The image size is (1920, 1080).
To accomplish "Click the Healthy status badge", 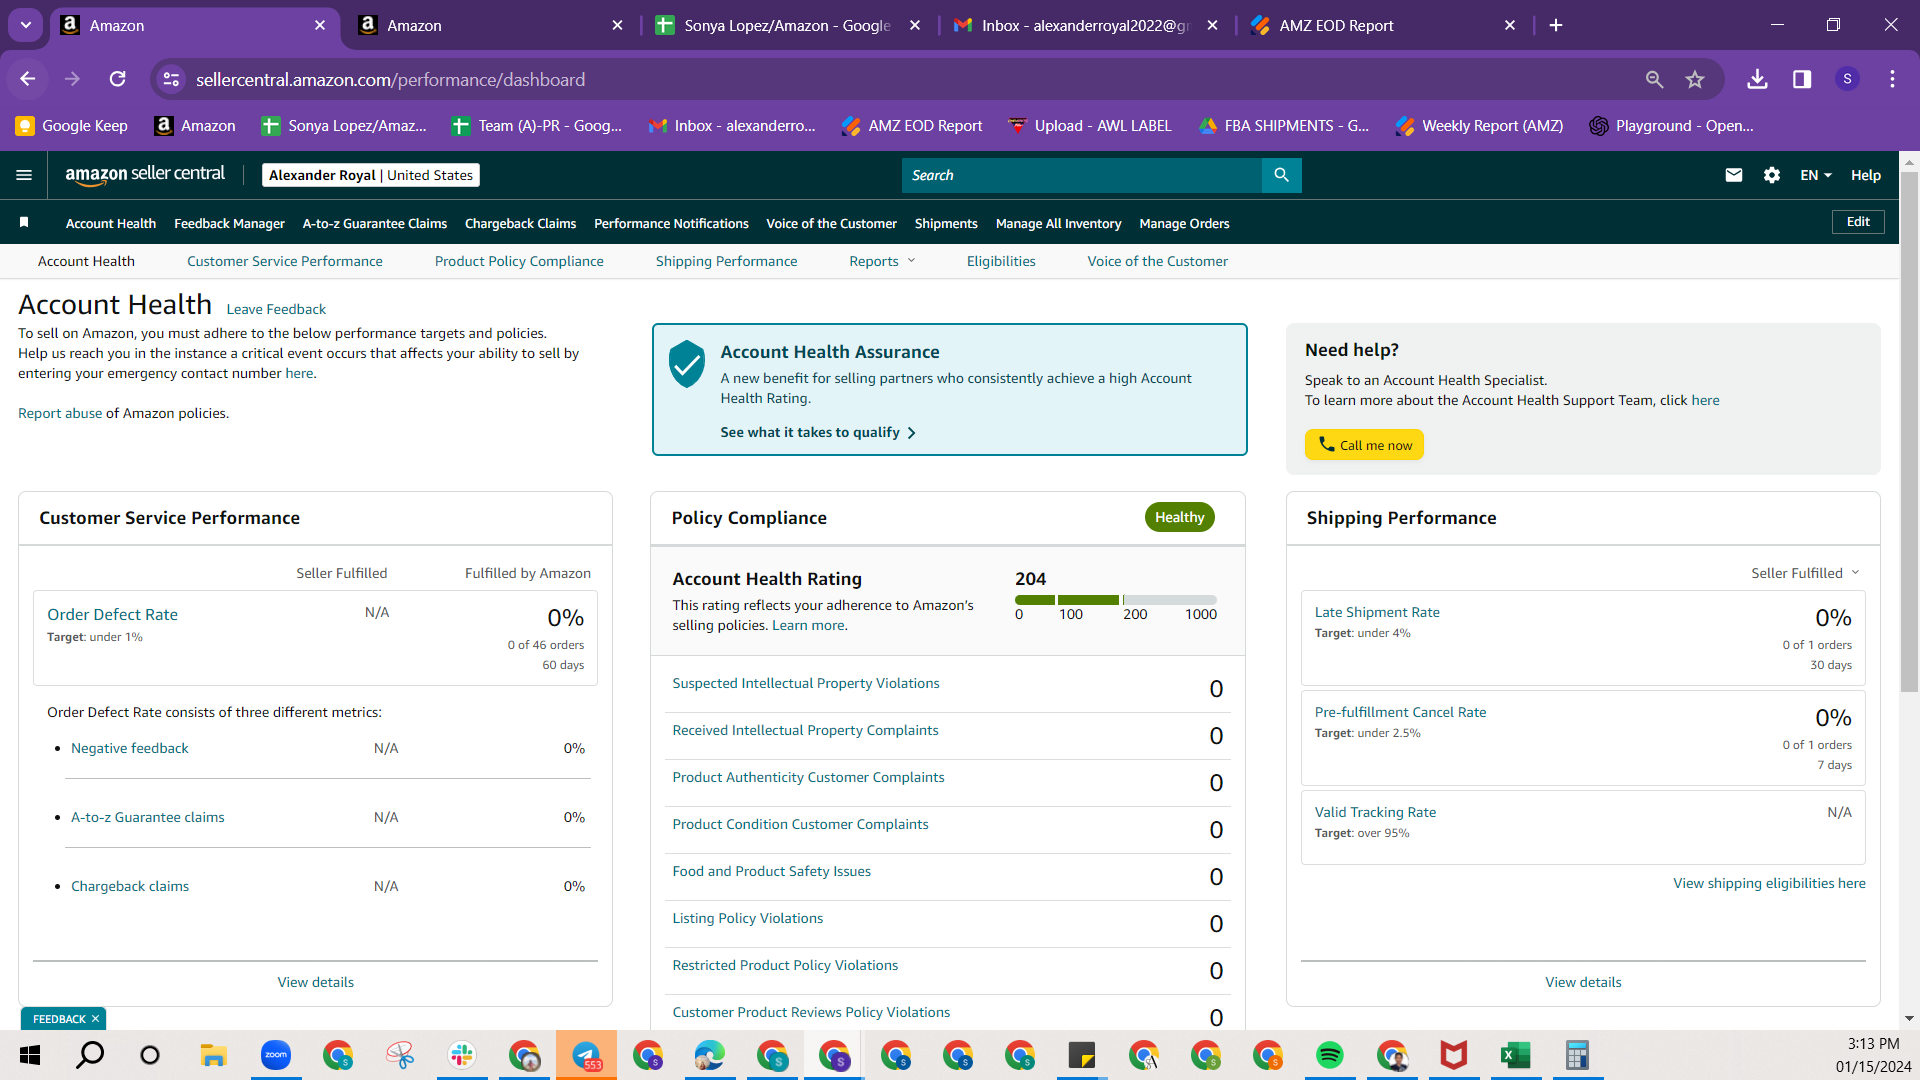I will click(x=1179, y=517).
